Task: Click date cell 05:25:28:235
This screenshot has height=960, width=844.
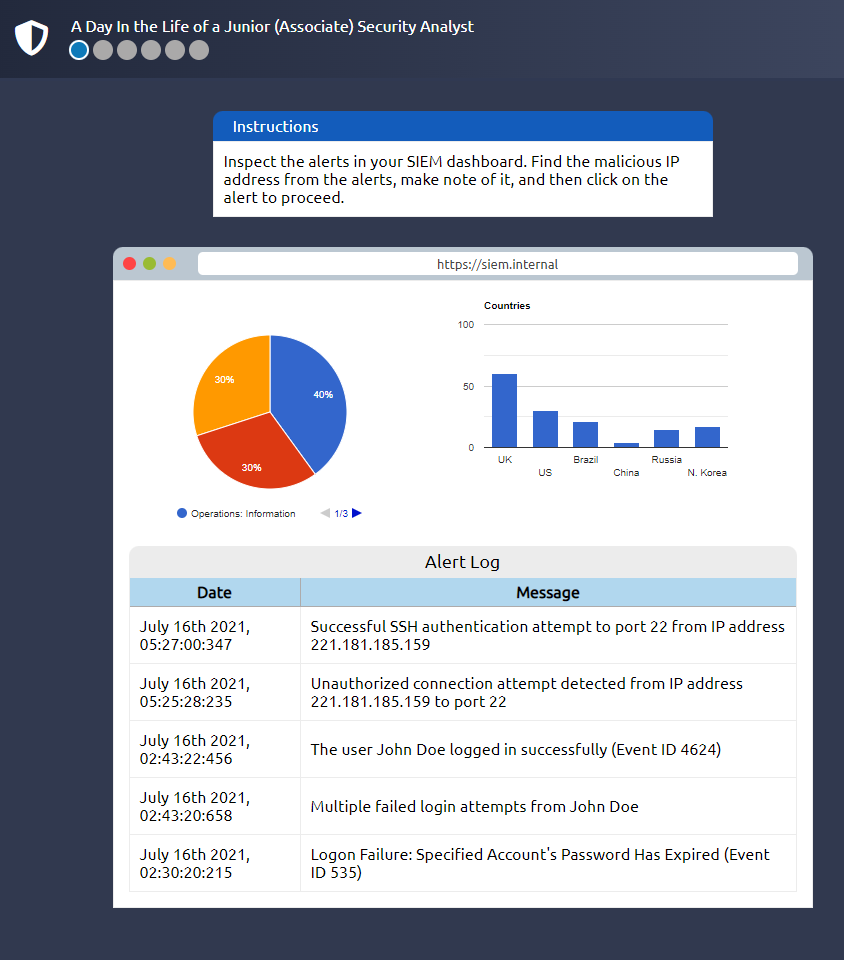Action: (215, 692)
